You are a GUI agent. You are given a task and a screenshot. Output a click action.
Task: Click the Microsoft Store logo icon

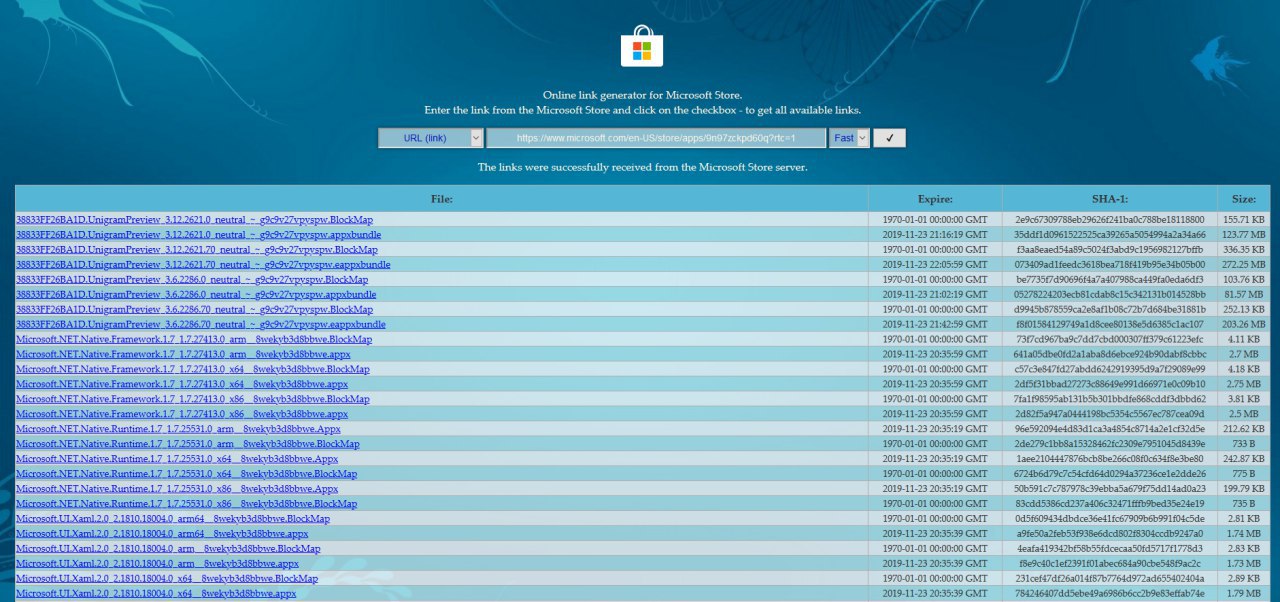(641, 46)
